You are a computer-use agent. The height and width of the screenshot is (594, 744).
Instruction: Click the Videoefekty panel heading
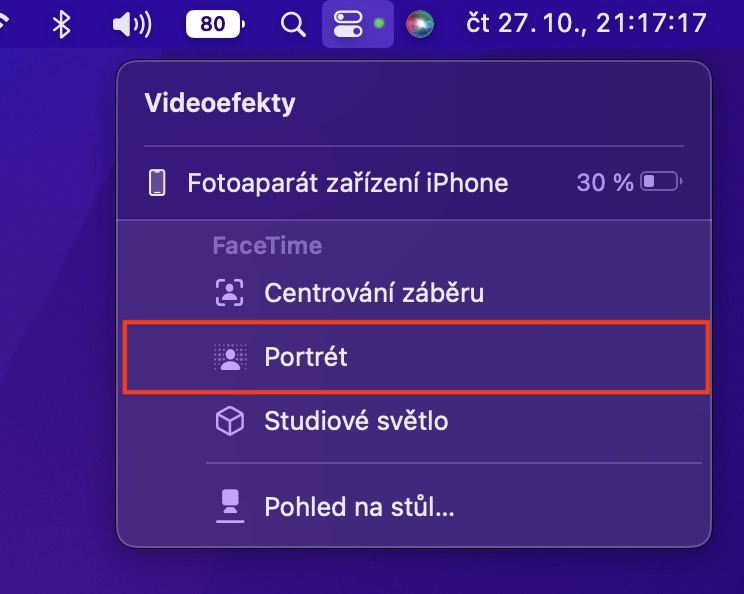click(219, 103)
